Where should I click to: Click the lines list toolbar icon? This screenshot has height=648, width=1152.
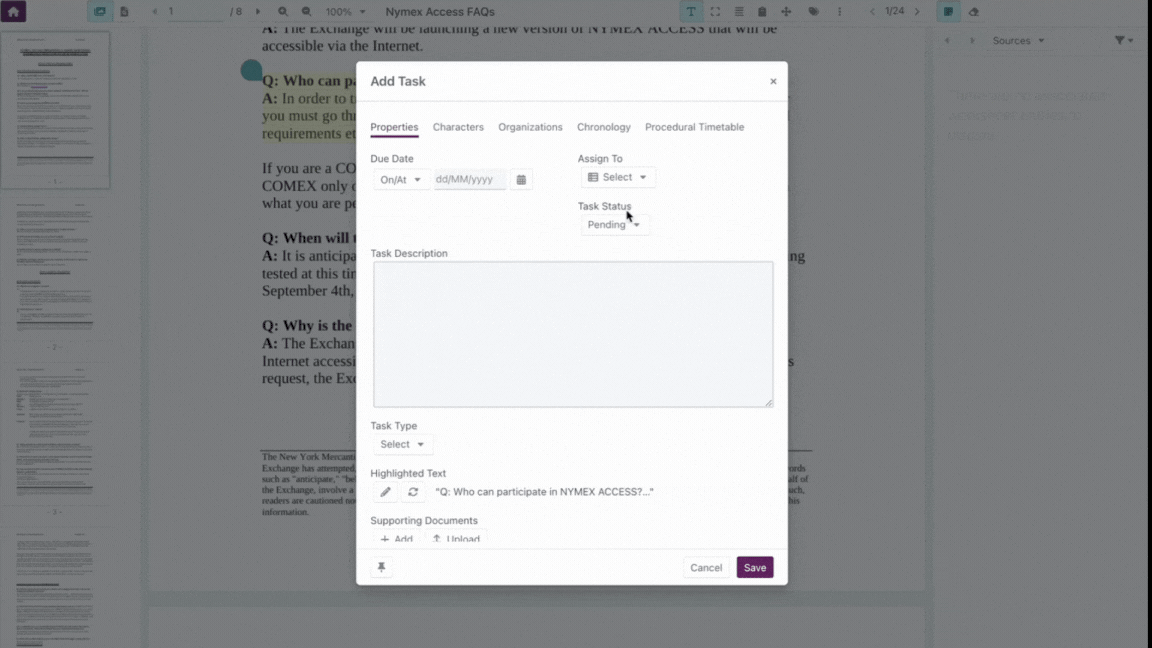739,12
